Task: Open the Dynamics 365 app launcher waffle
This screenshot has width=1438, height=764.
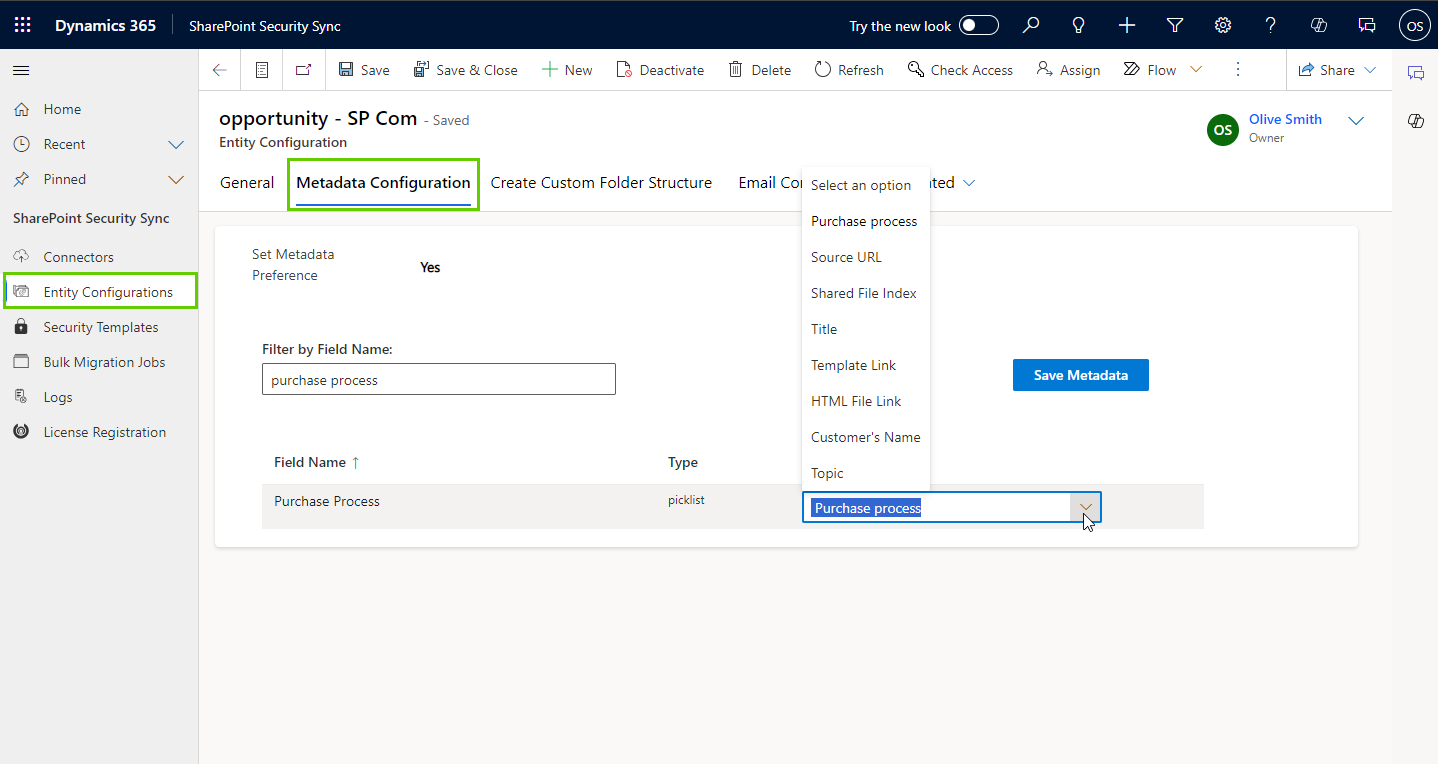Action: pyautogui.click(x=22, y=25)
